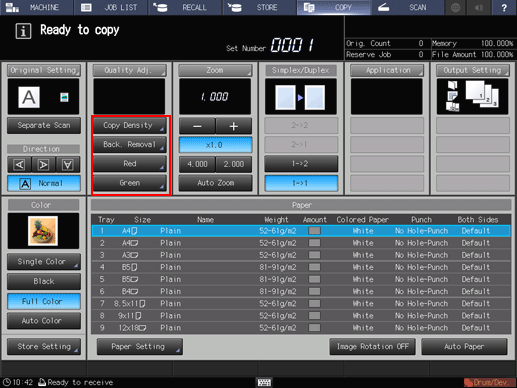Click the globe icon in top bar

tap(455, 7)
